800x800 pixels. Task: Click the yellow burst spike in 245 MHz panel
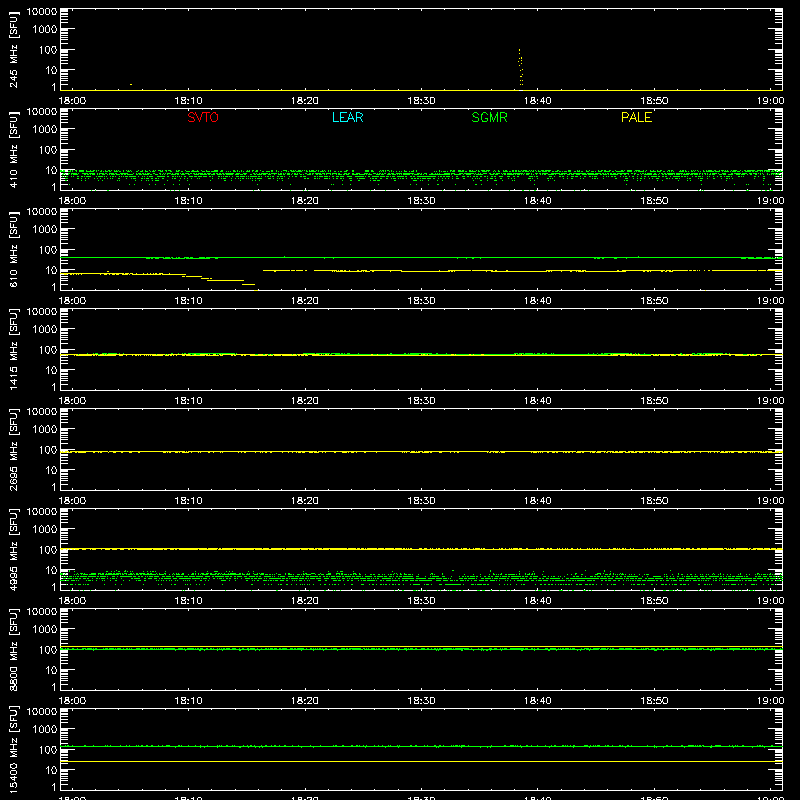point(520,67)
